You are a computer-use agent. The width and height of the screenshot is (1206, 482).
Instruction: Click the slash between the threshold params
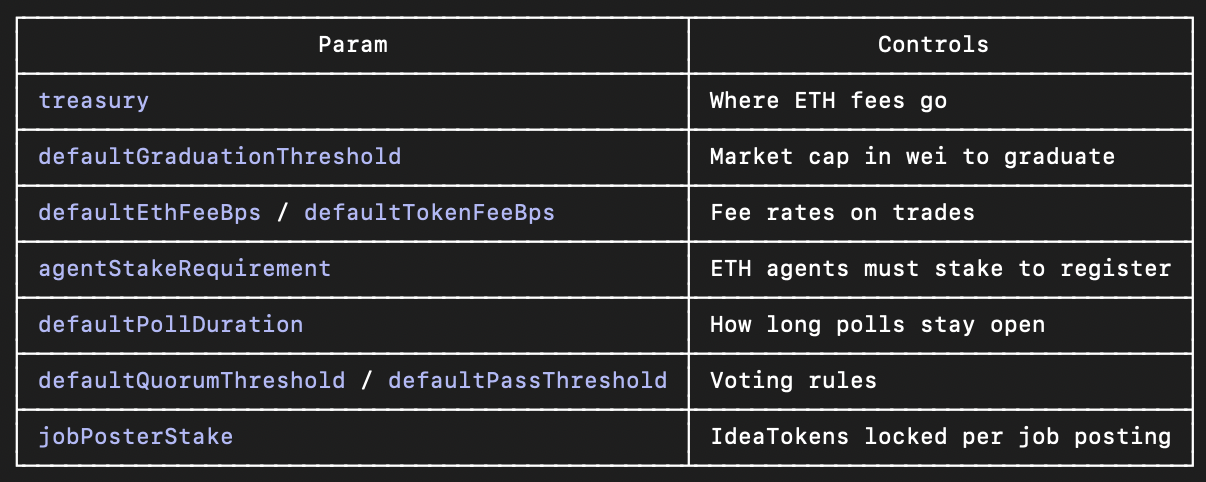(x=367, y=381)
